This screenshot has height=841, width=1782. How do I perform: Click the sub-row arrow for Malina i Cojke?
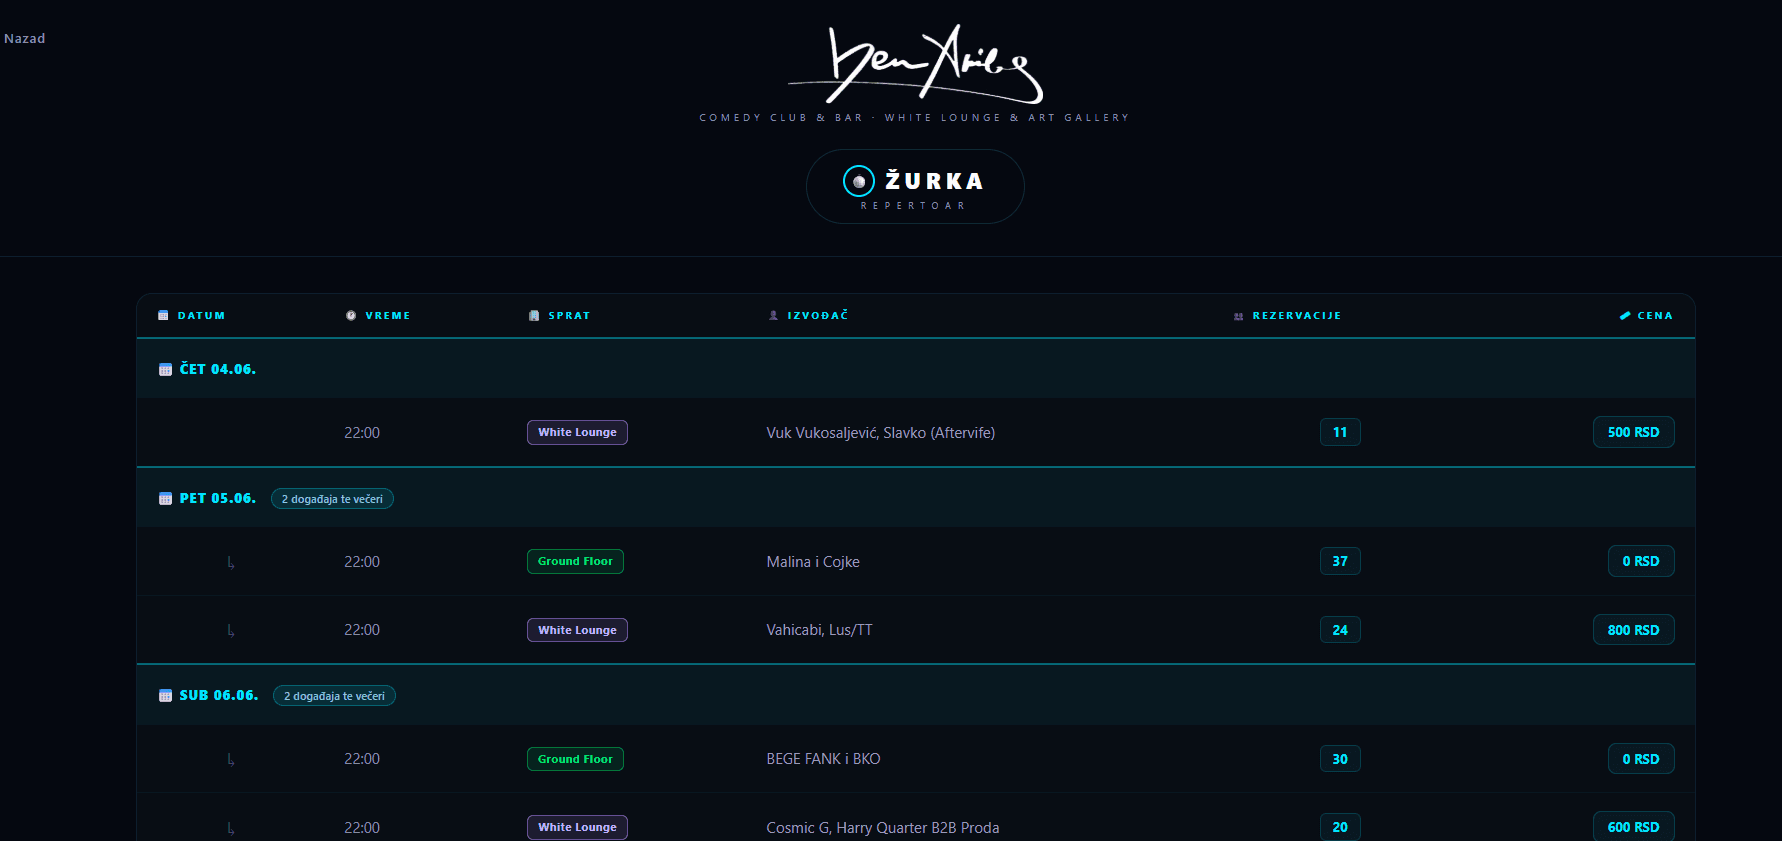[x=231, y=563]
